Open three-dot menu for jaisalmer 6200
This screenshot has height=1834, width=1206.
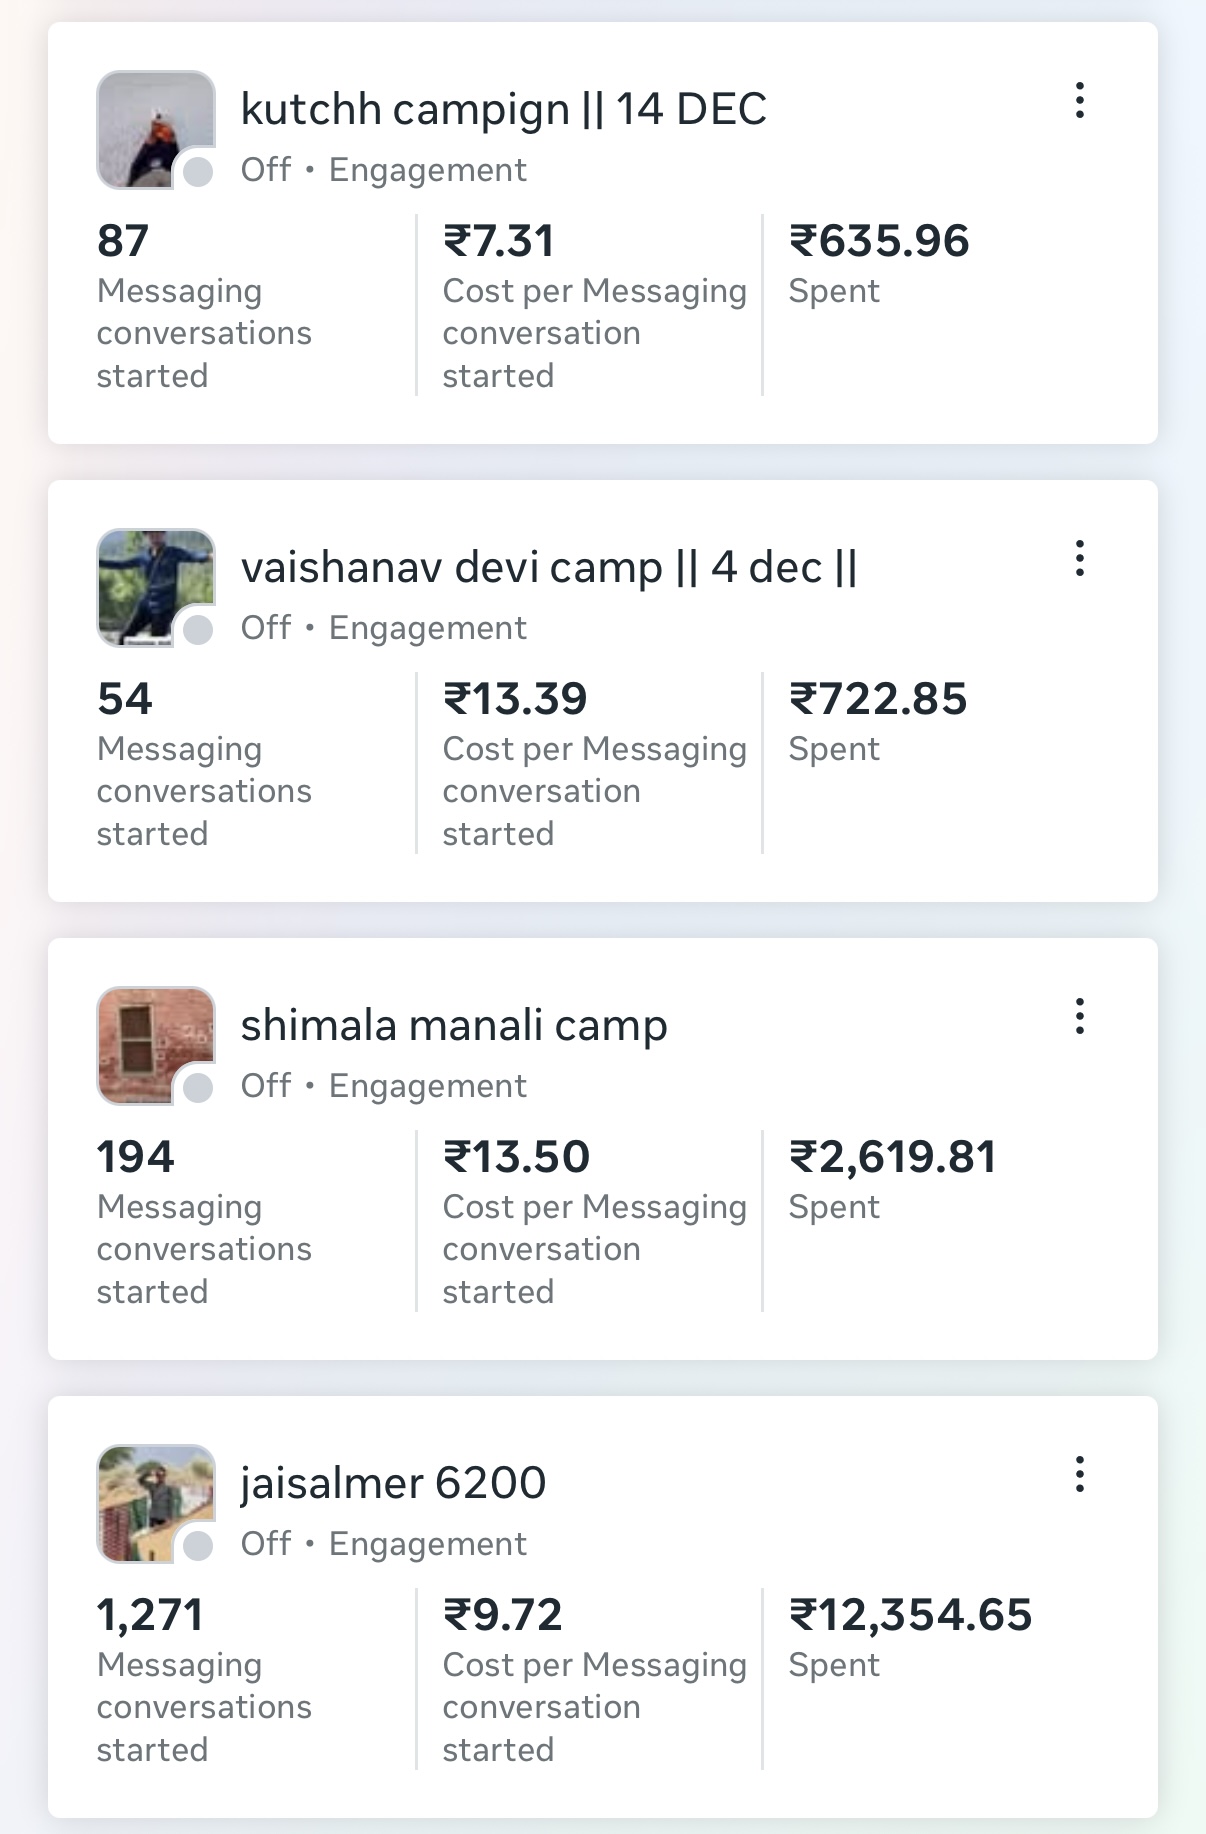1079,1475
